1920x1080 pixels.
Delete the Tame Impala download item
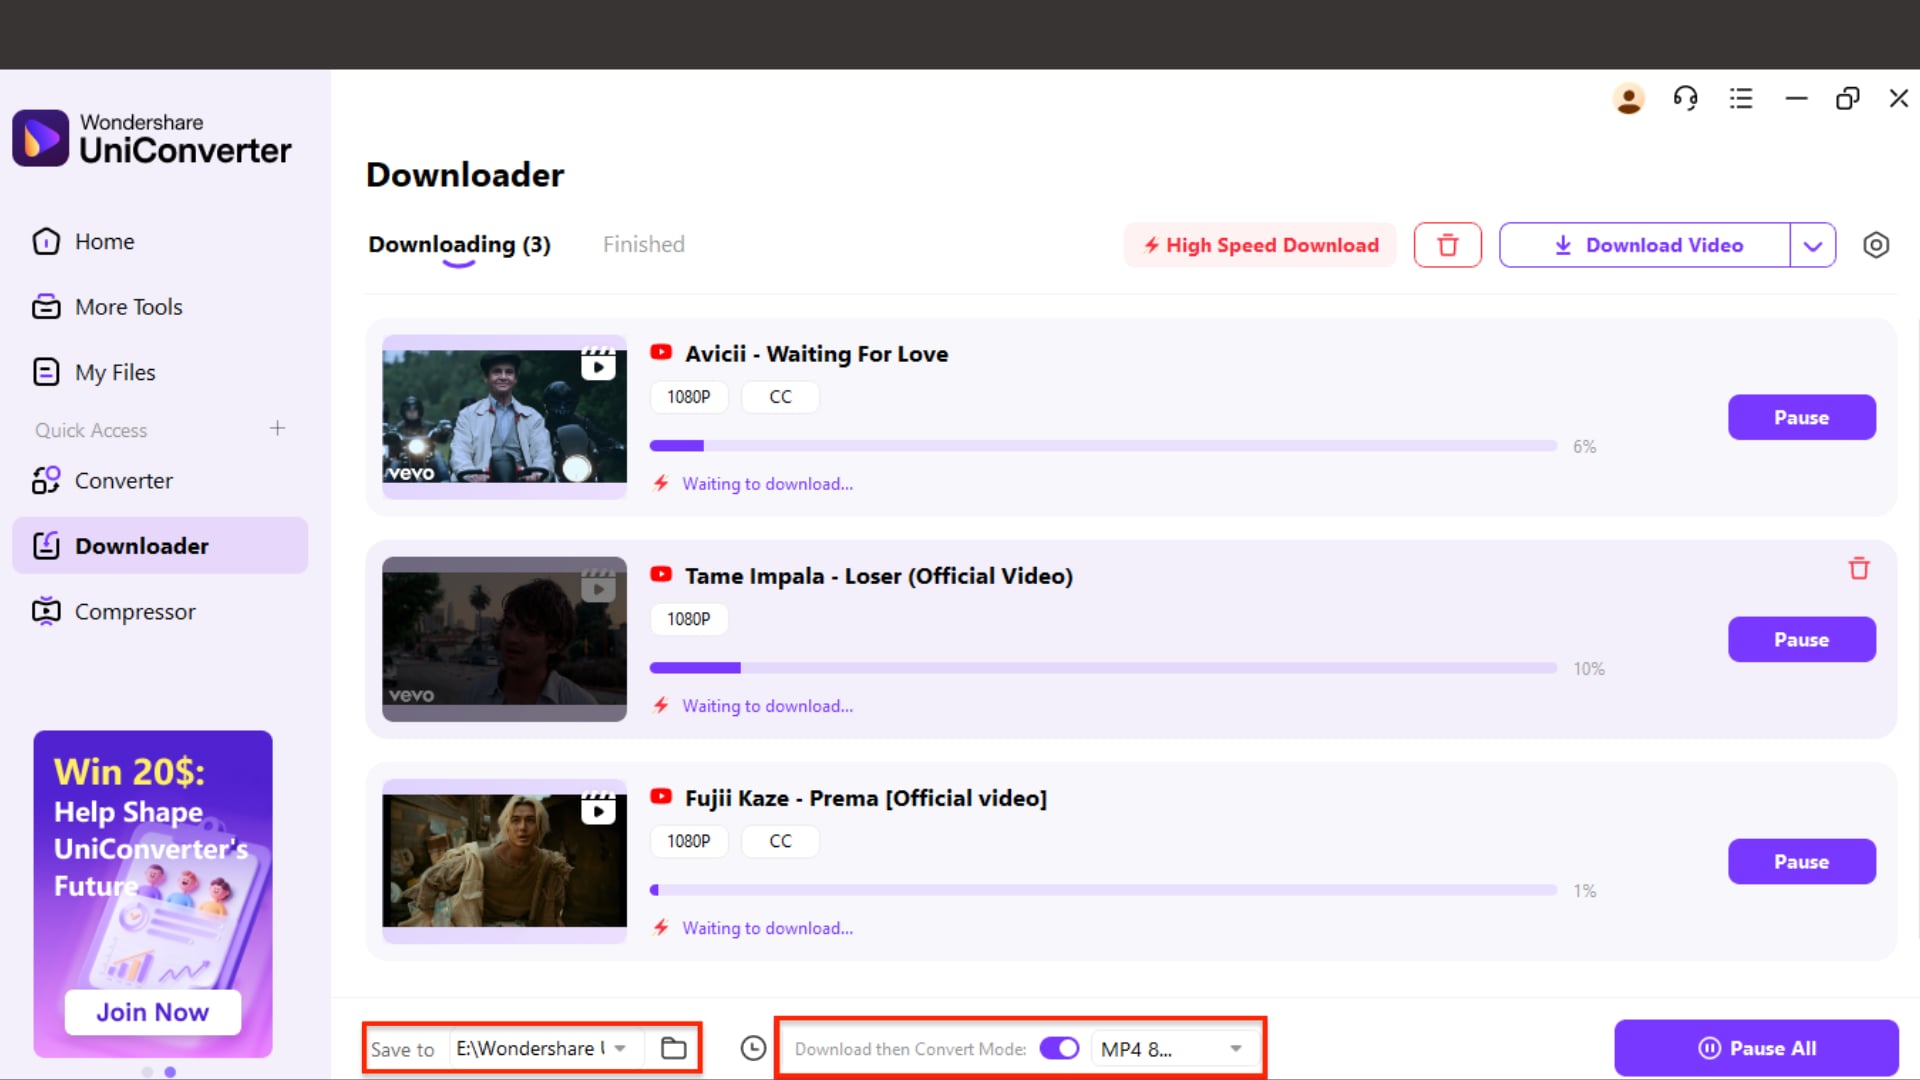1858,569
